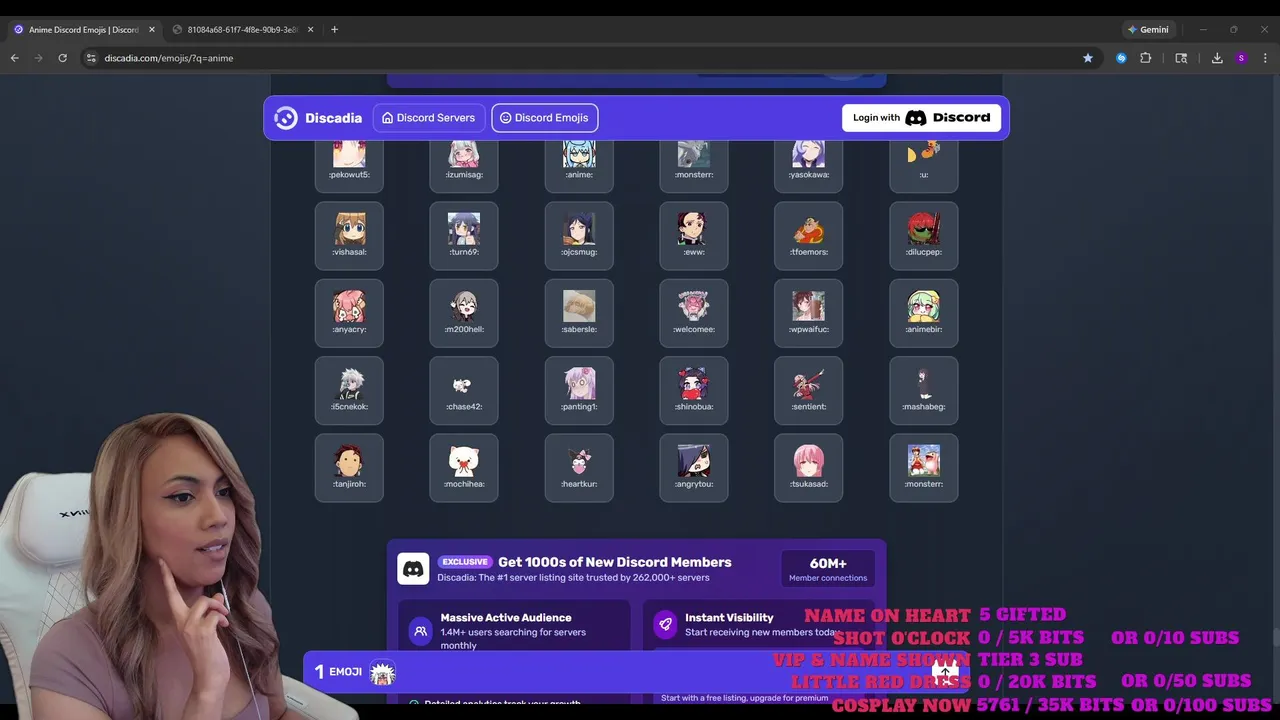Choose the :mochihea: emoji

[x=464, y=467]
